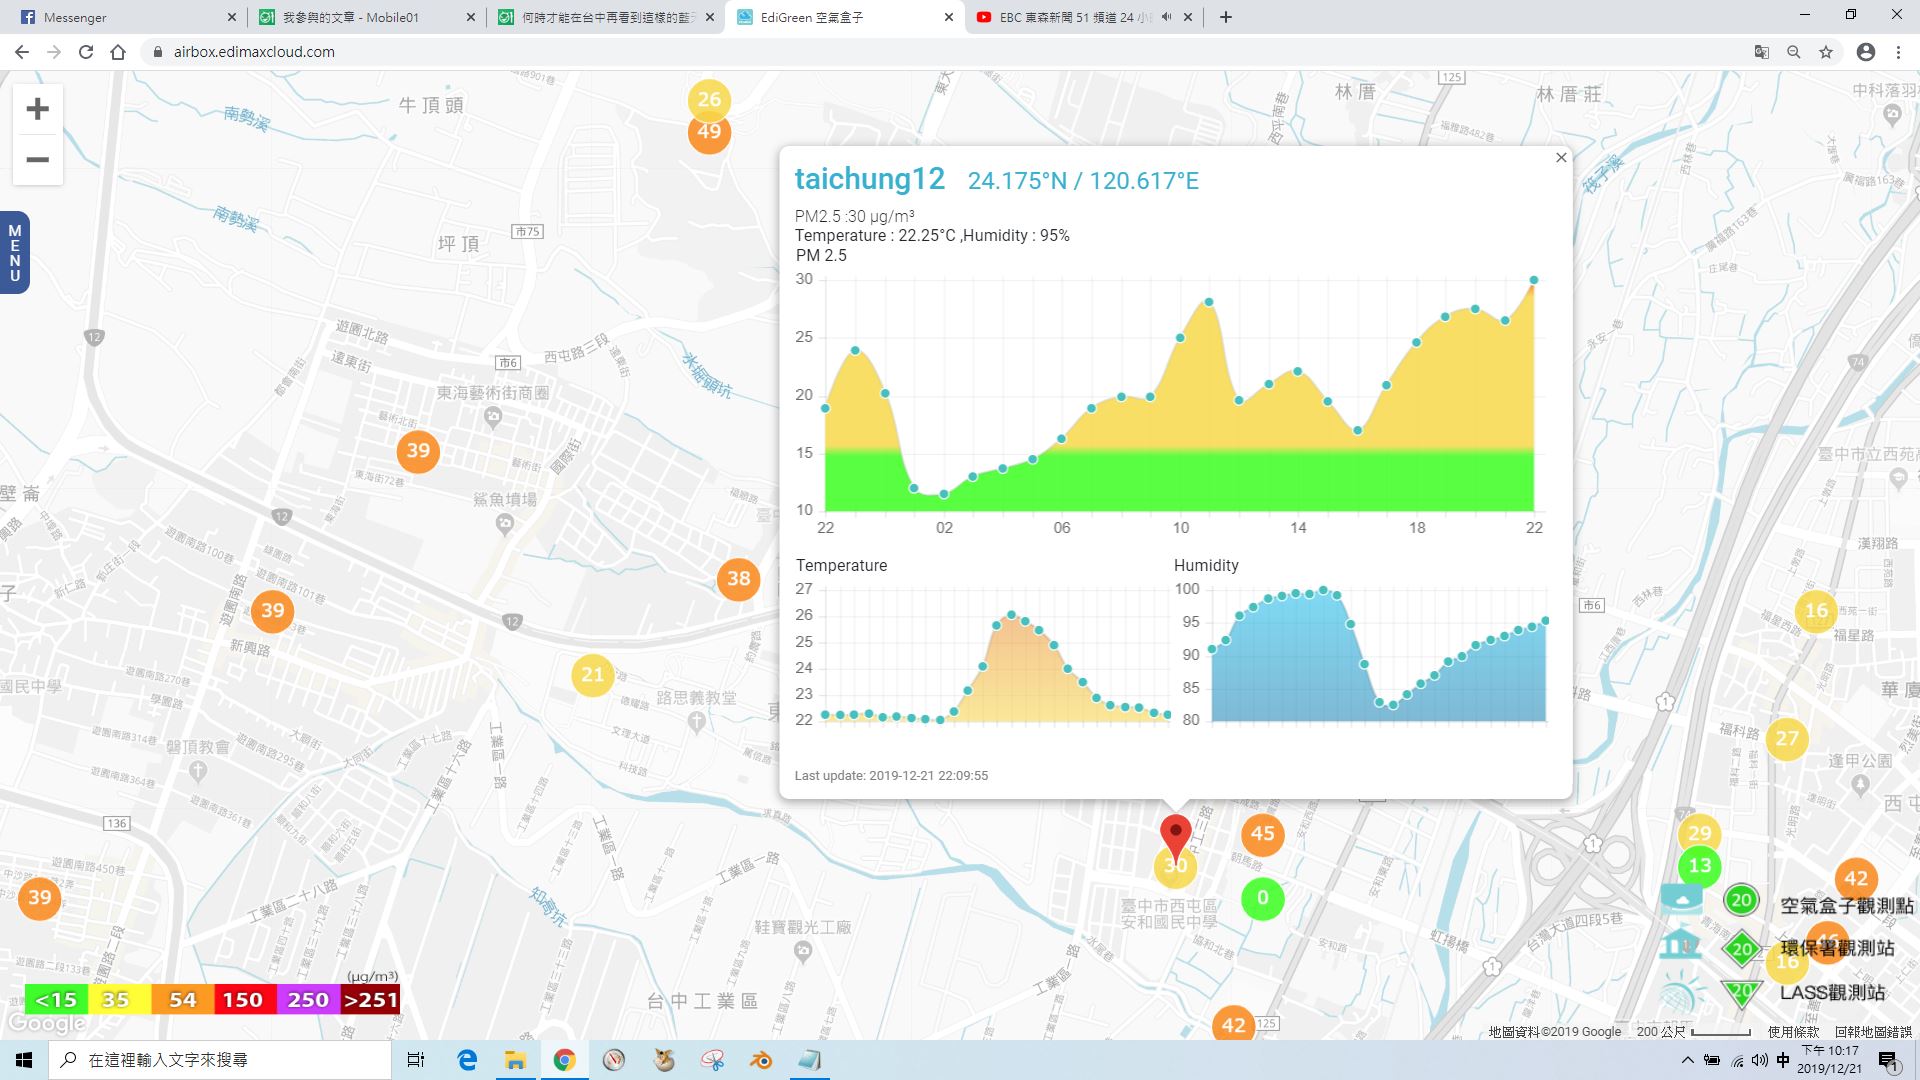The image size is (1920, 1080).
Task: Click the PM 2.5 chart peak point at 22
Action: 1534,280
